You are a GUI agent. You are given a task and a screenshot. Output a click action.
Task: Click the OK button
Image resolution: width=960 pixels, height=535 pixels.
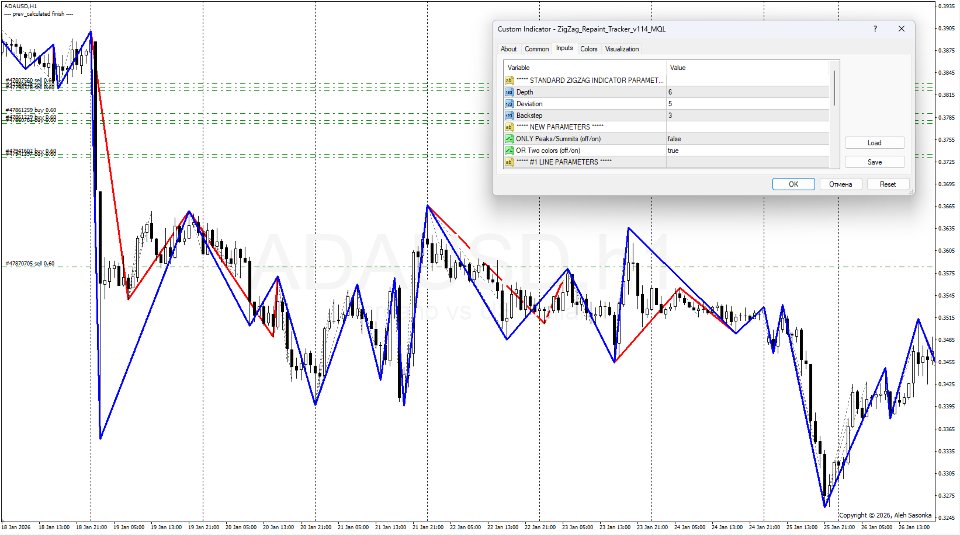click(793, 184)
